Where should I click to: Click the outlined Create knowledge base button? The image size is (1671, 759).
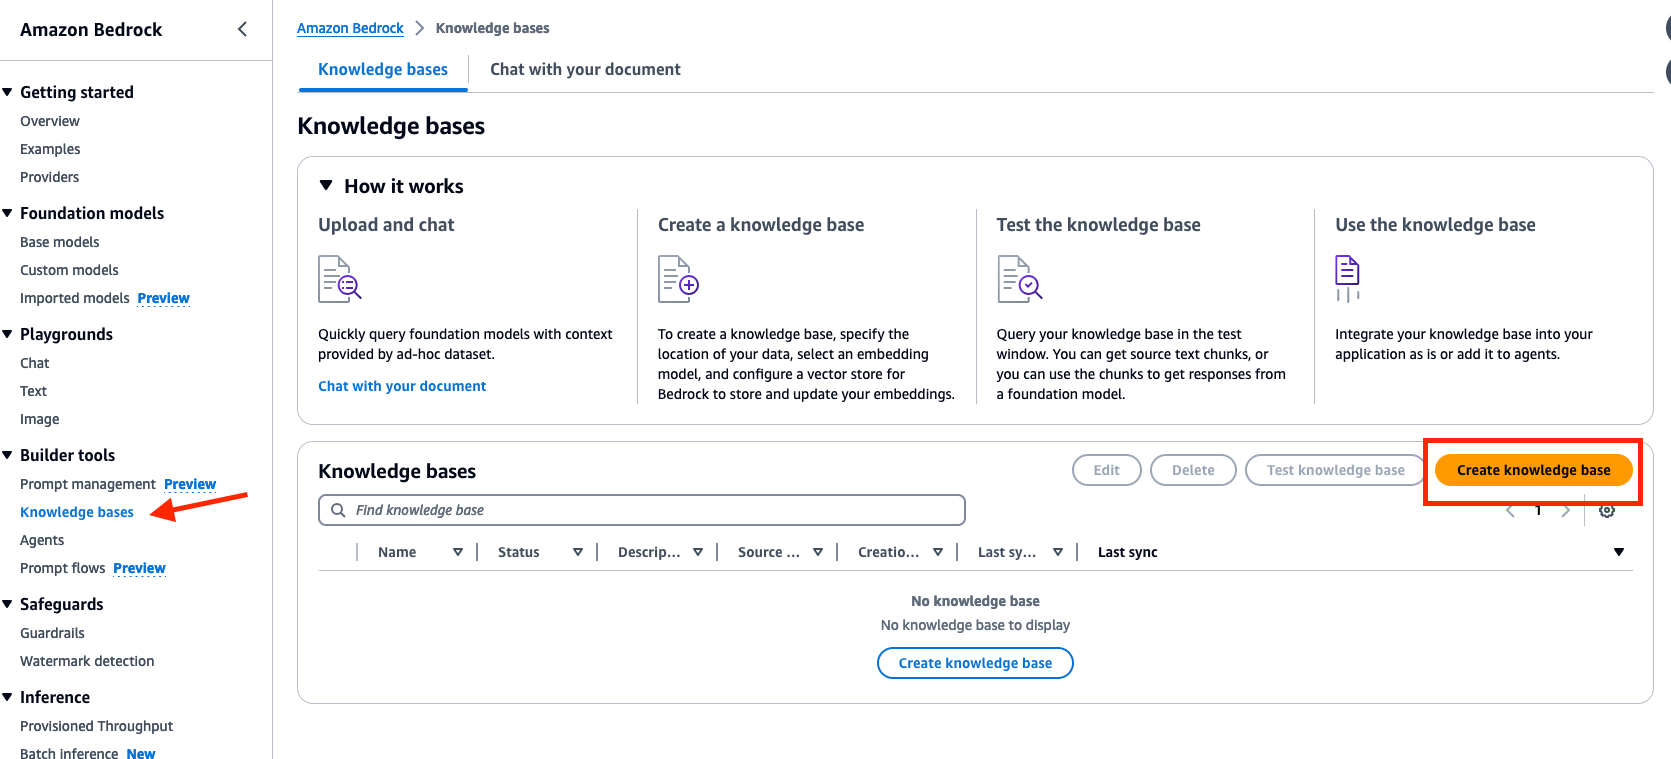click(975, 663)
